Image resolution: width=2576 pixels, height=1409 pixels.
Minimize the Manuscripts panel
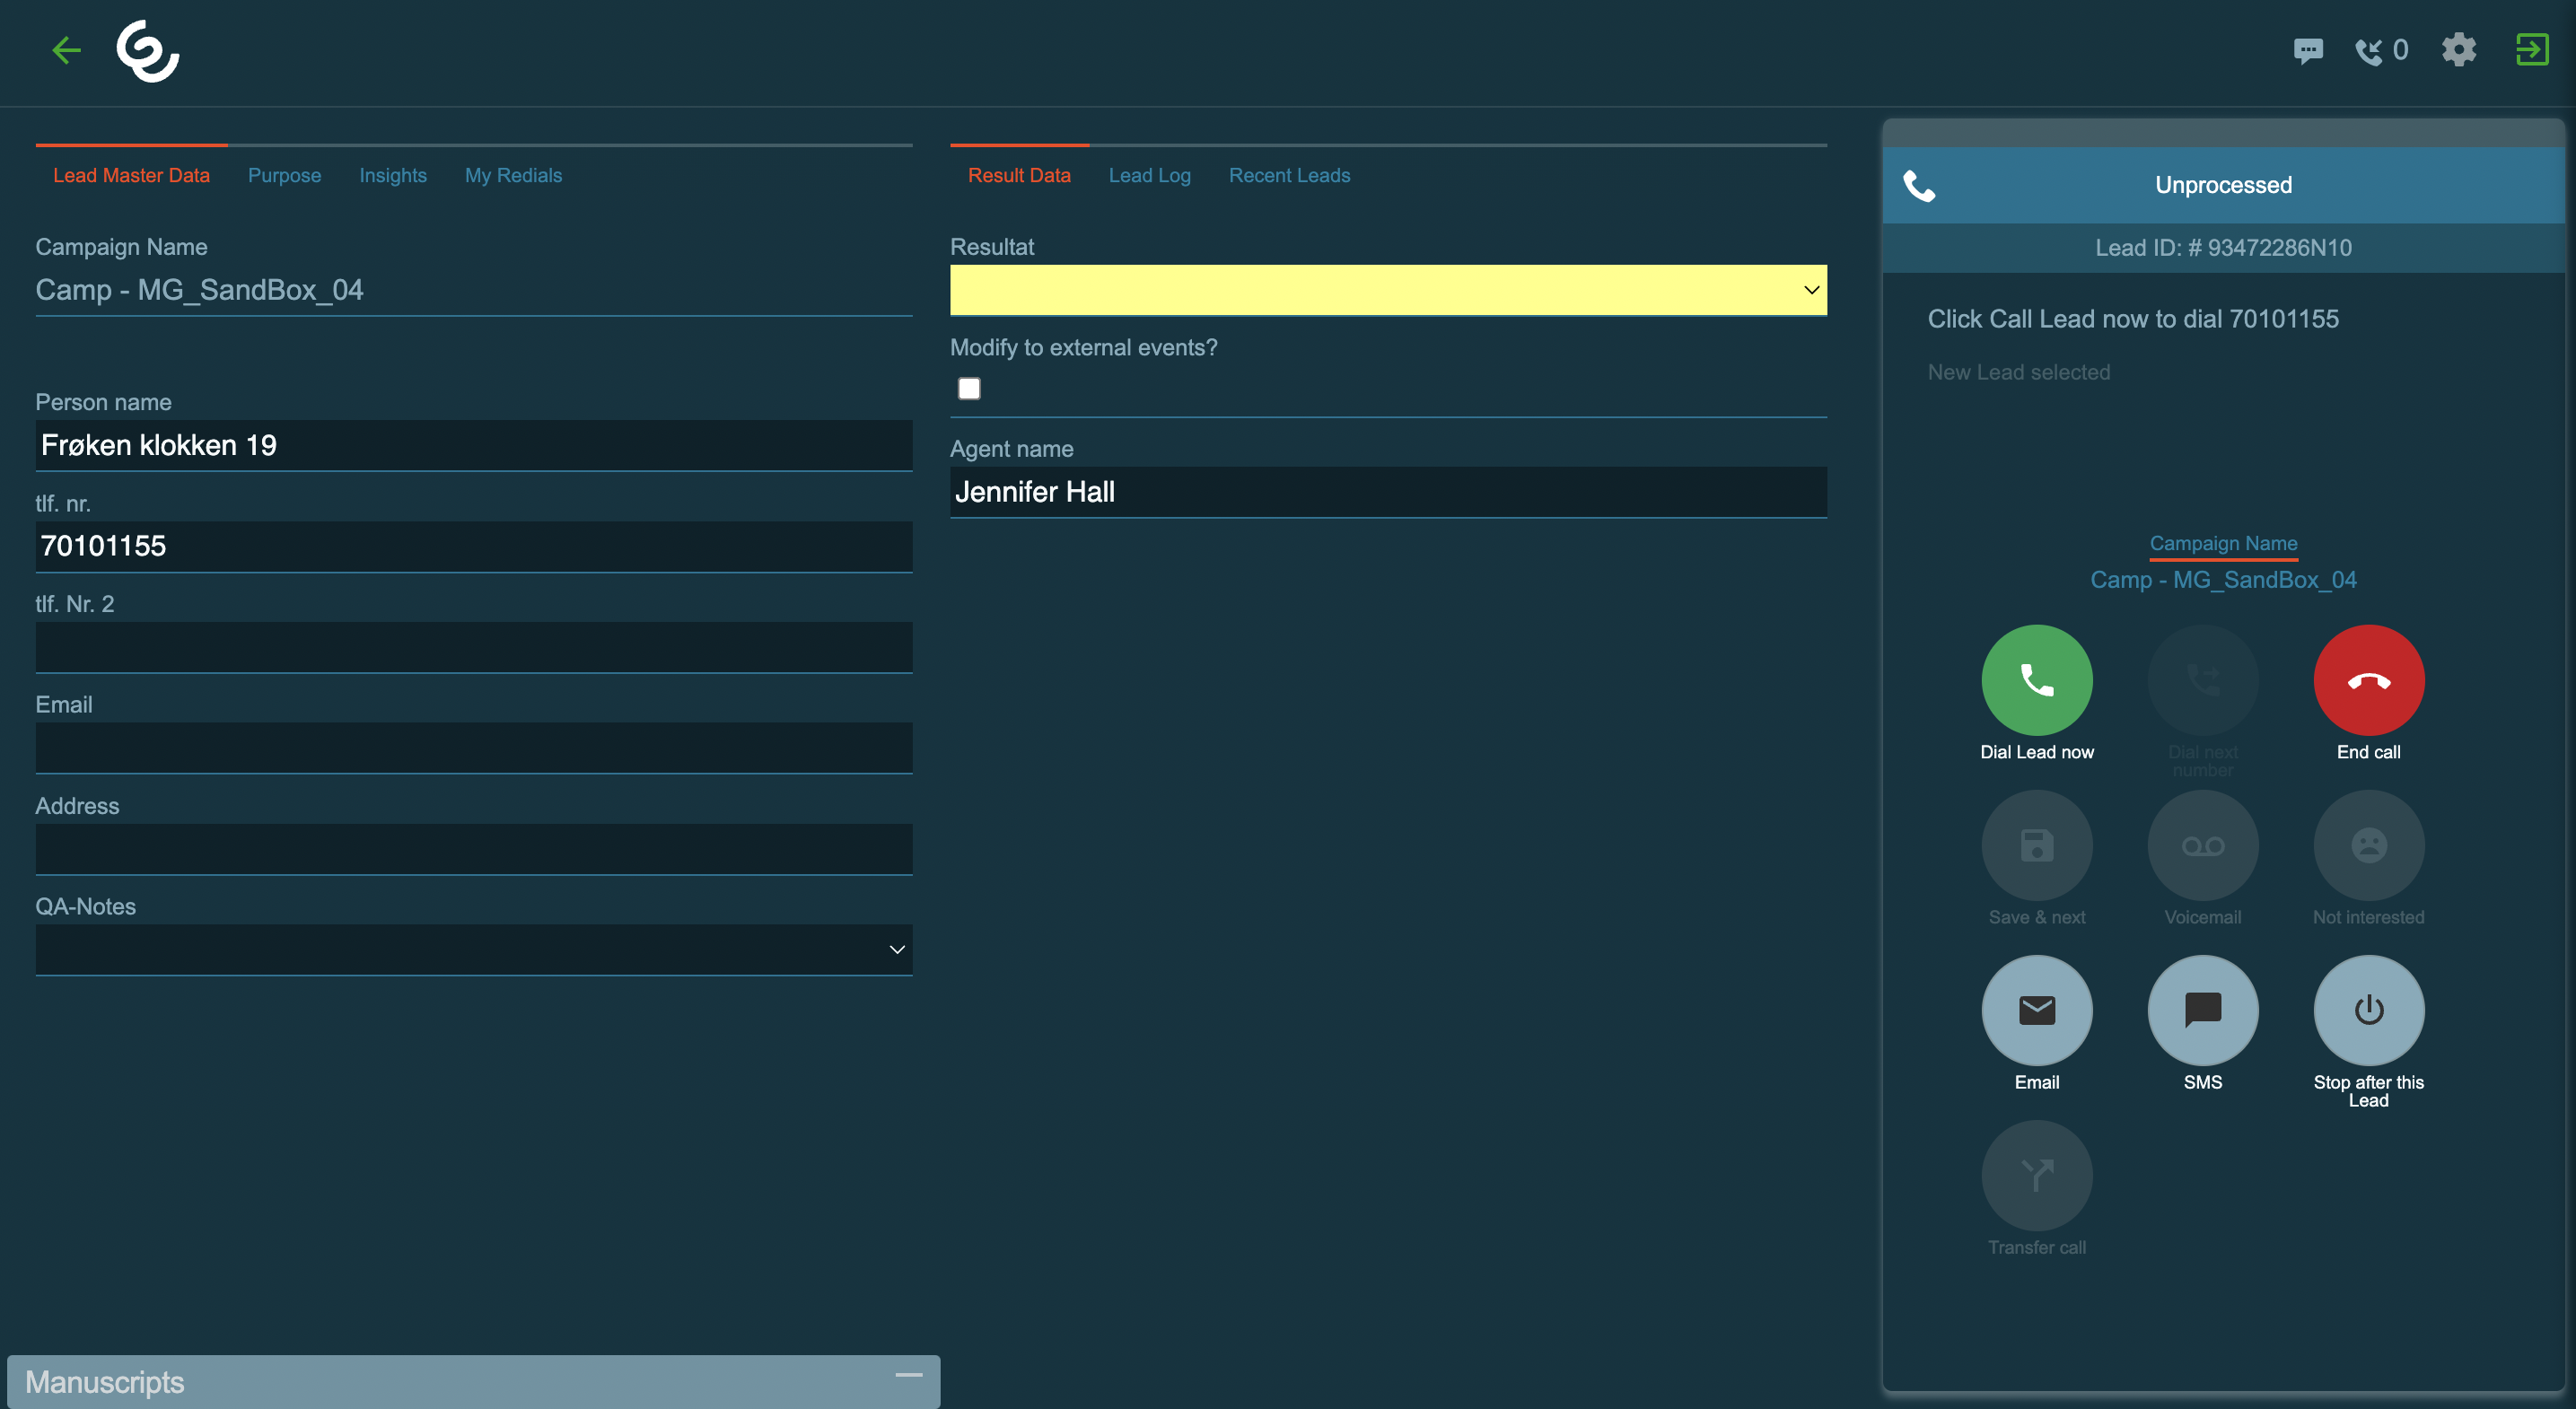908,1376
